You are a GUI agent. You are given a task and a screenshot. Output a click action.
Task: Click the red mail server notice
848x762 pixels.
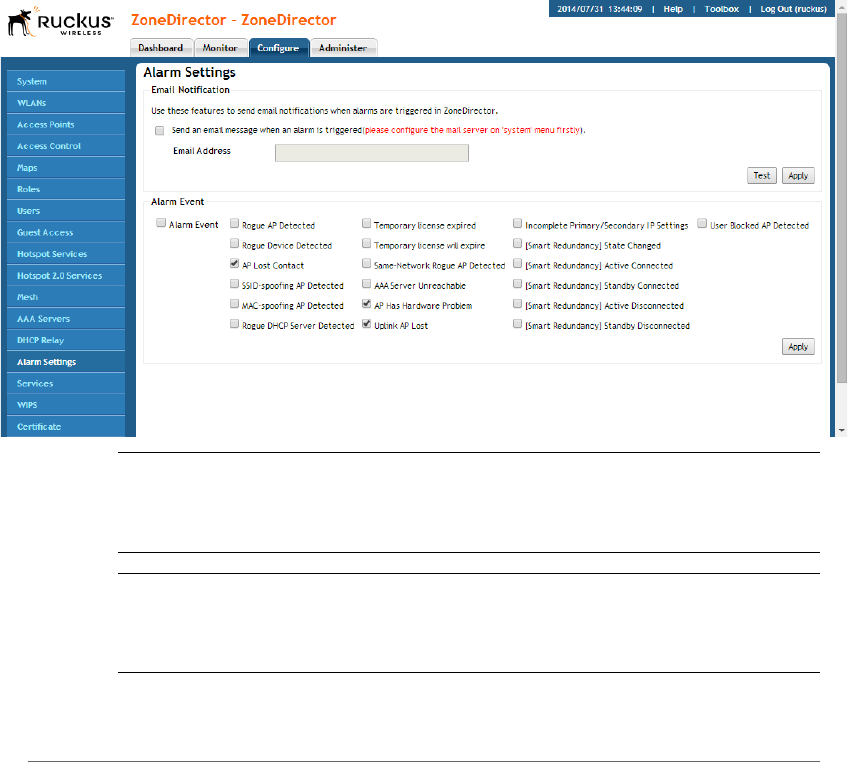tap(473, 130)
